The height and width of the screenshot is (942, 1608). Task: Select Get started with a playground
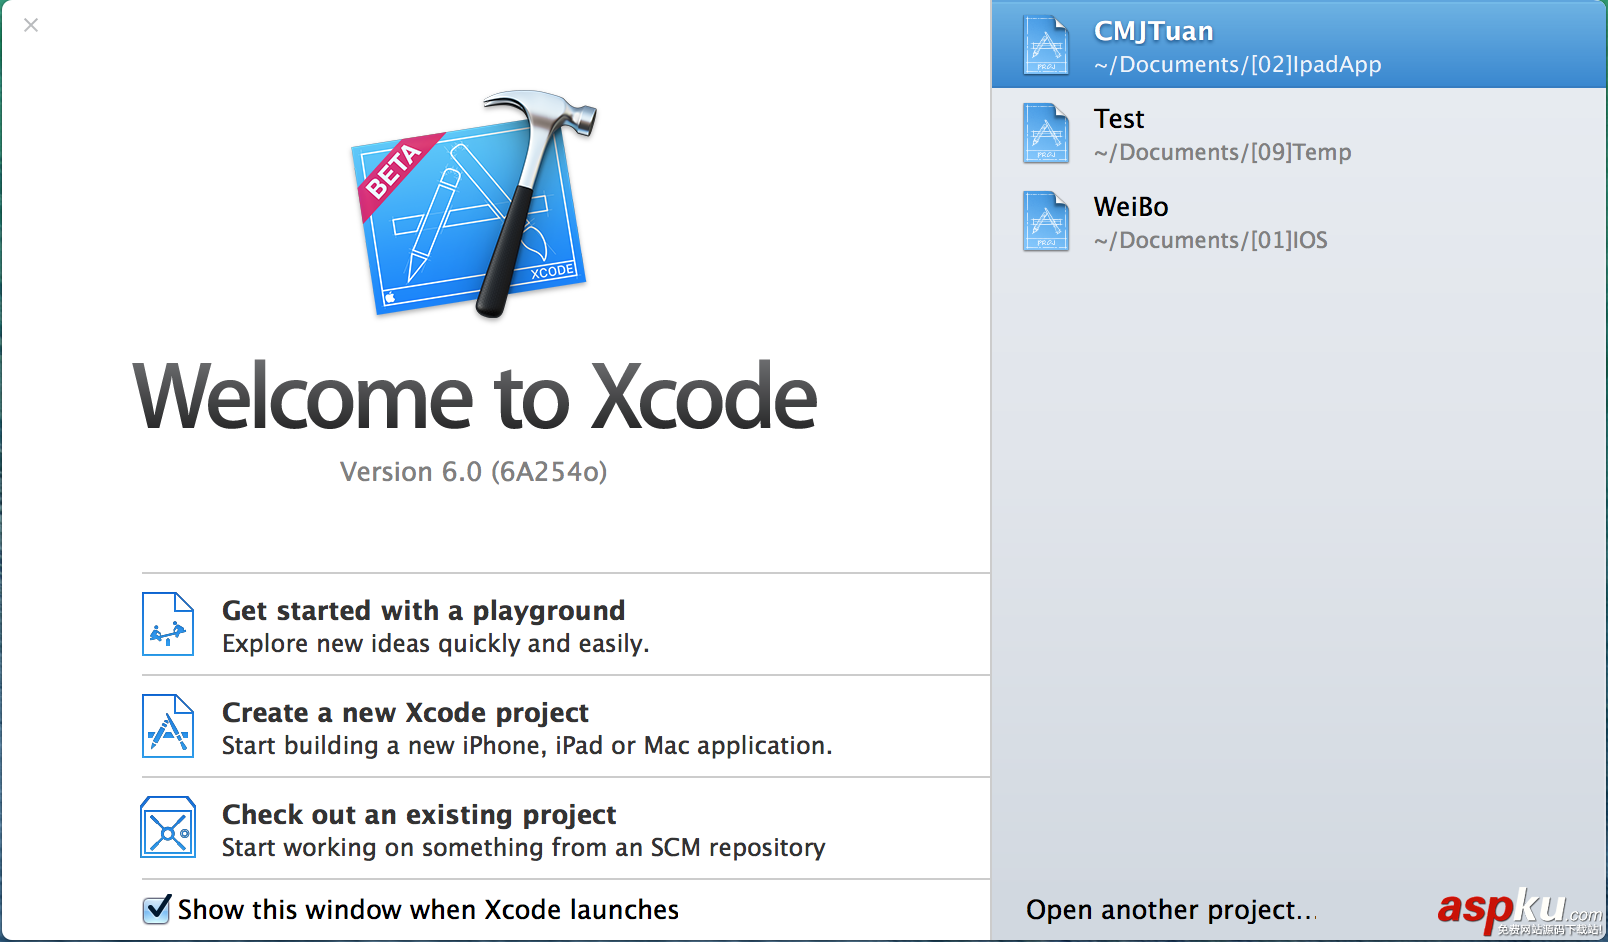click(x=423, y=610)
